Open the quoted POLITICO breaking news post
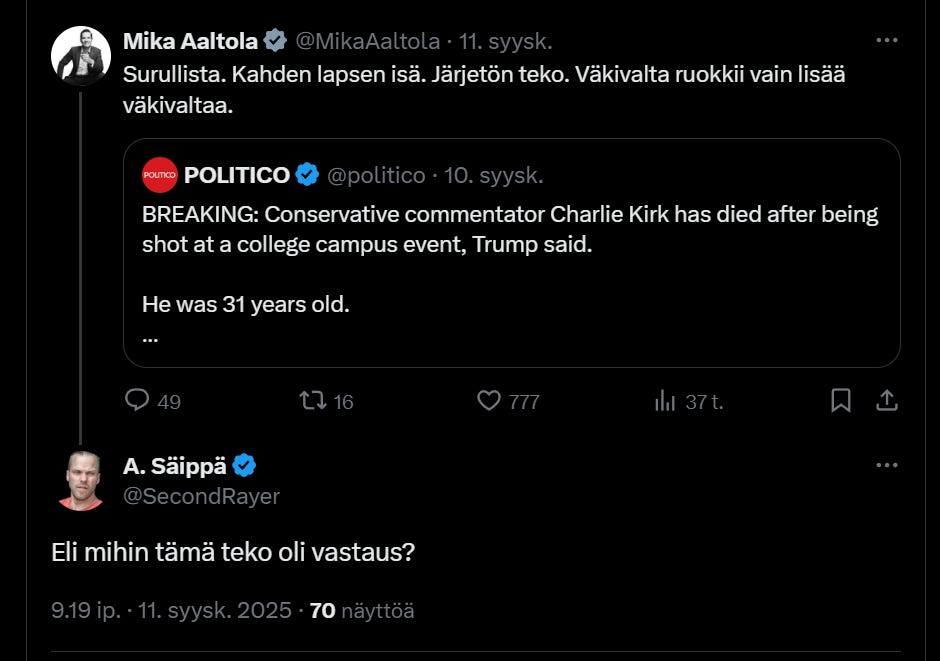Image resolution: width=940 pixels, height=661 pixels. point(510,260)
